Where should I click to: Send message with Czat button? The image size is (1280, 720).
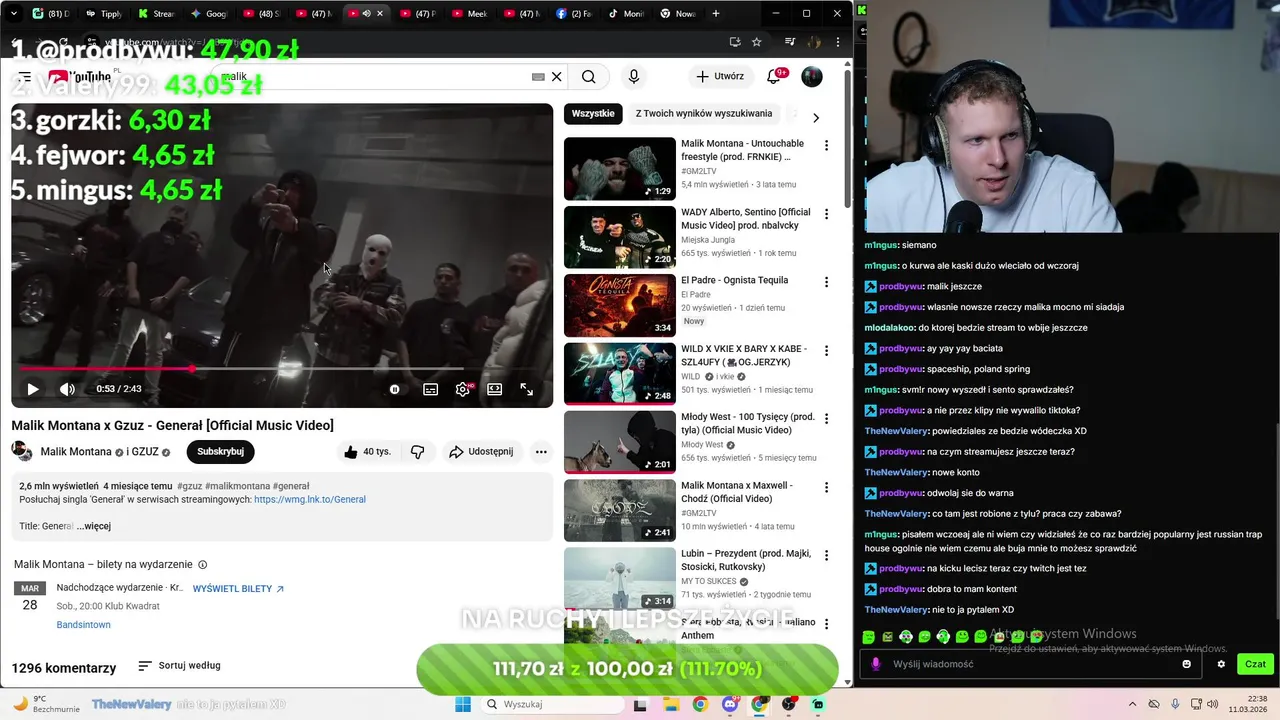(1255, 664)
